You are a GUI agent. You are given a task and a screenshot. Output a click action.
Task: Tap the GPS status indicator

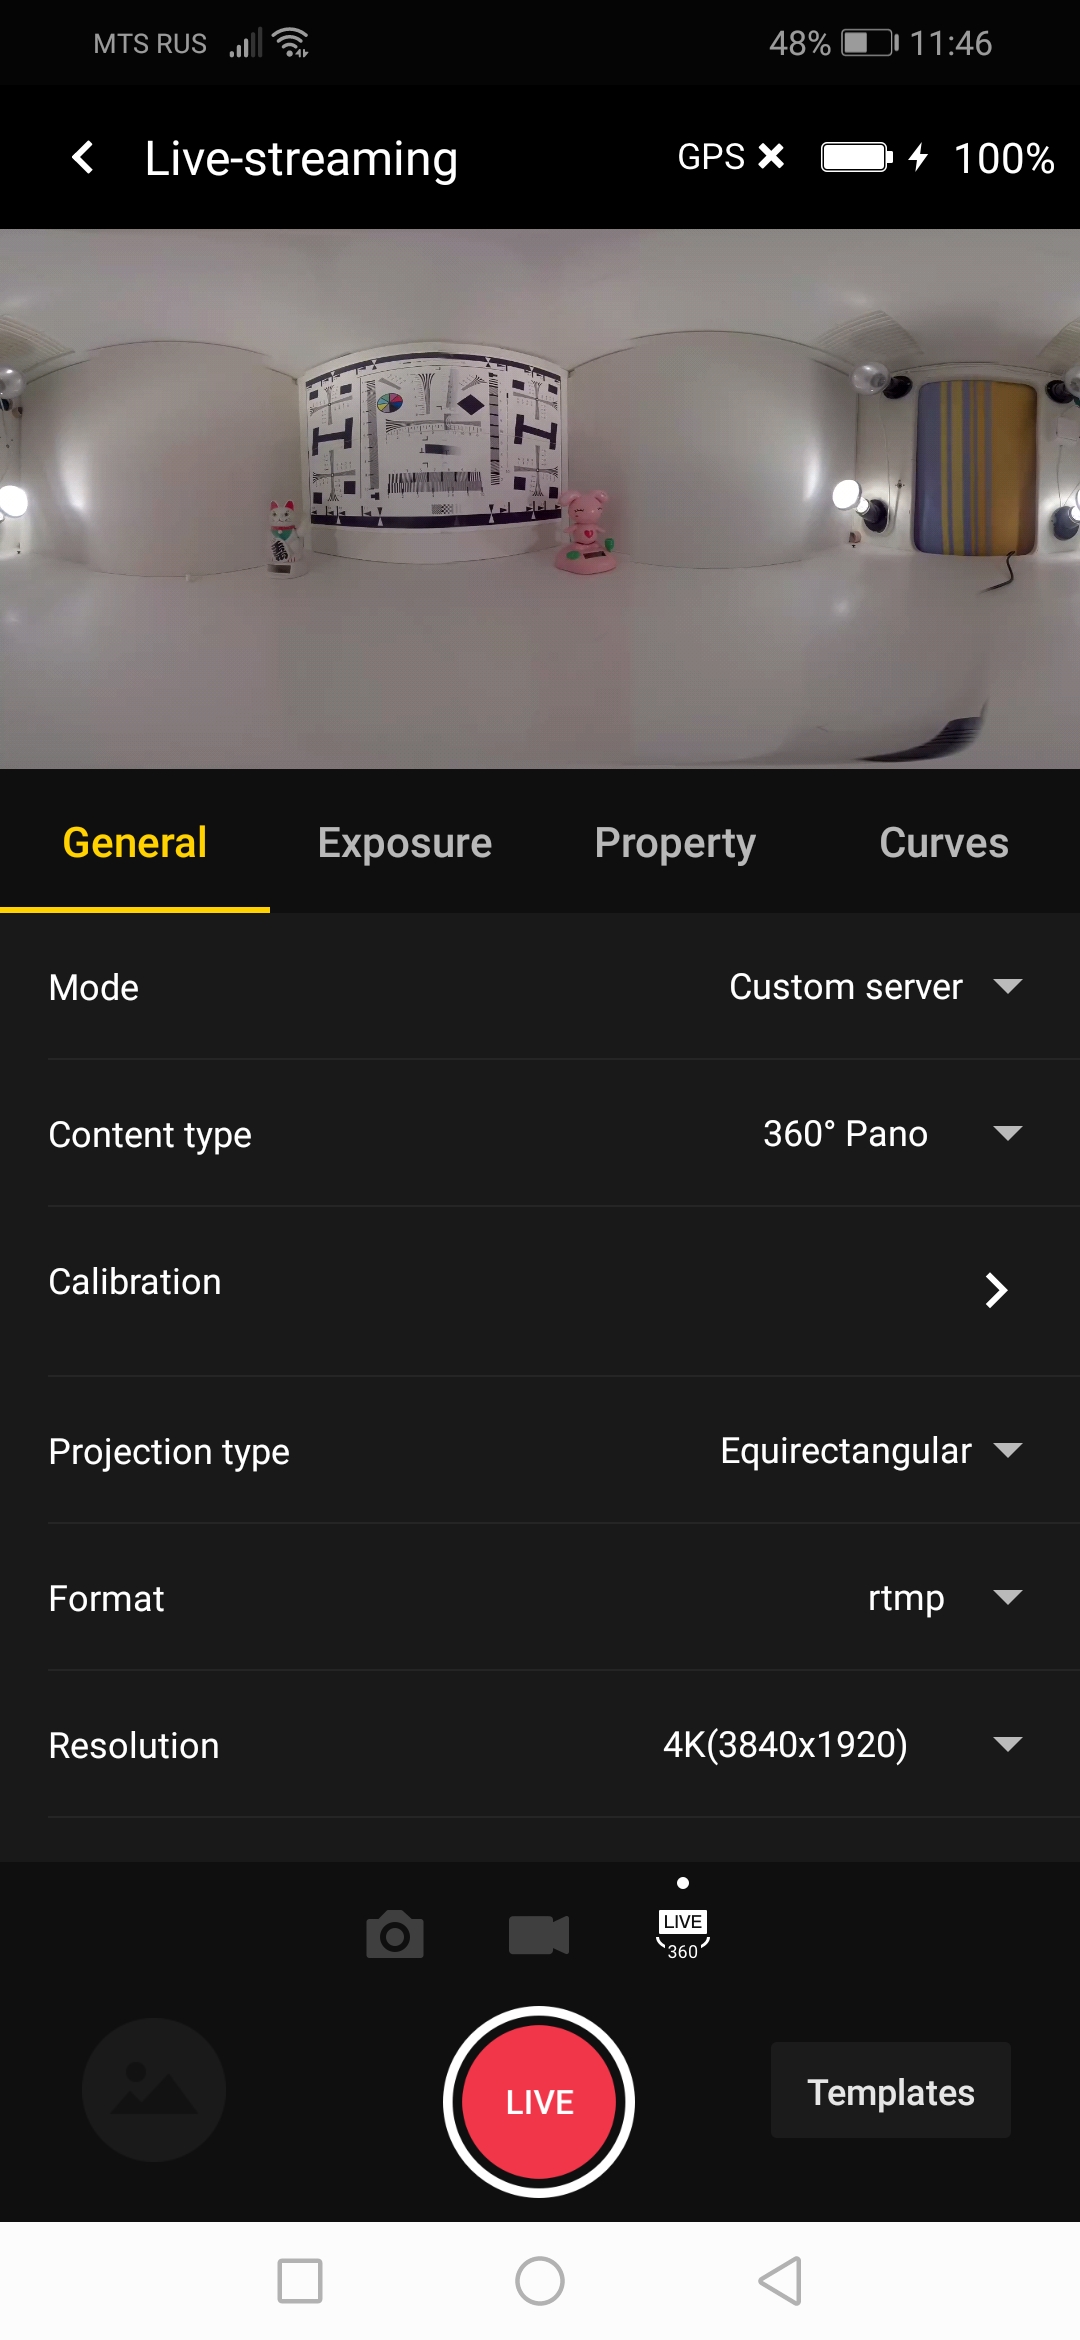(x=730, y=157)
